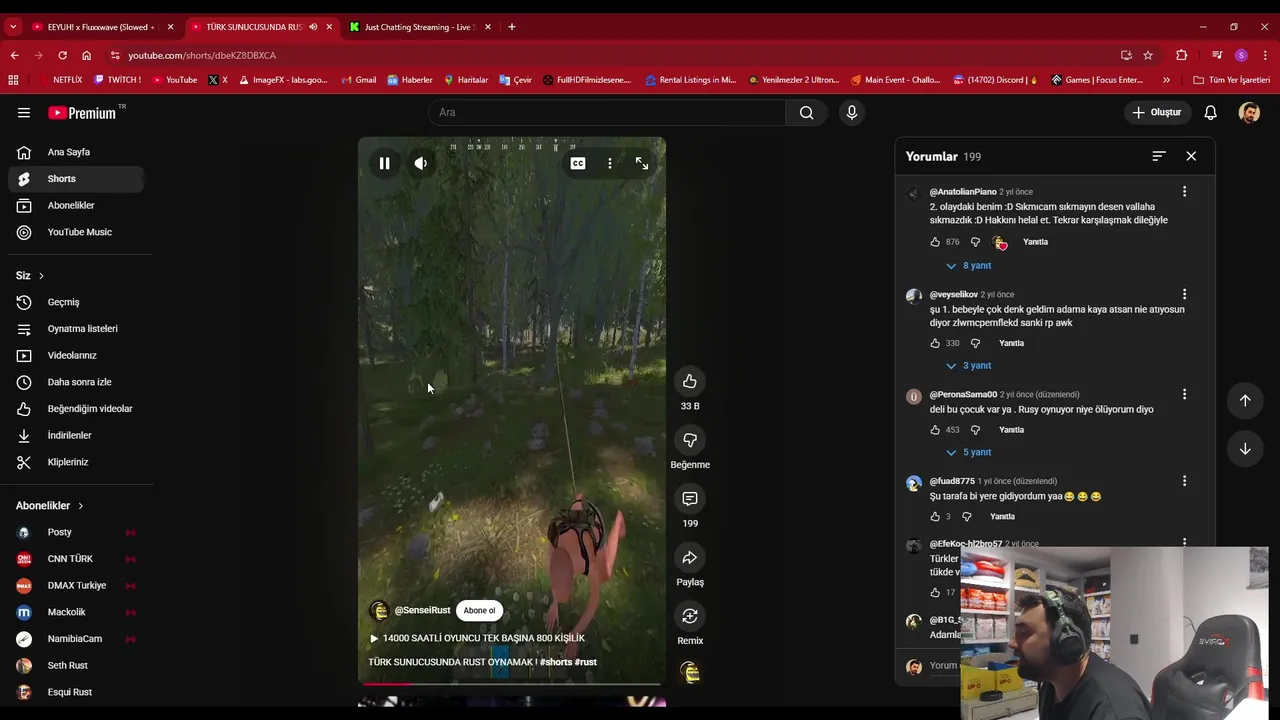Open options menu for @veyselikov comment
Image resolution: width=1280 pixels, height=720 pixels.
1184,294
